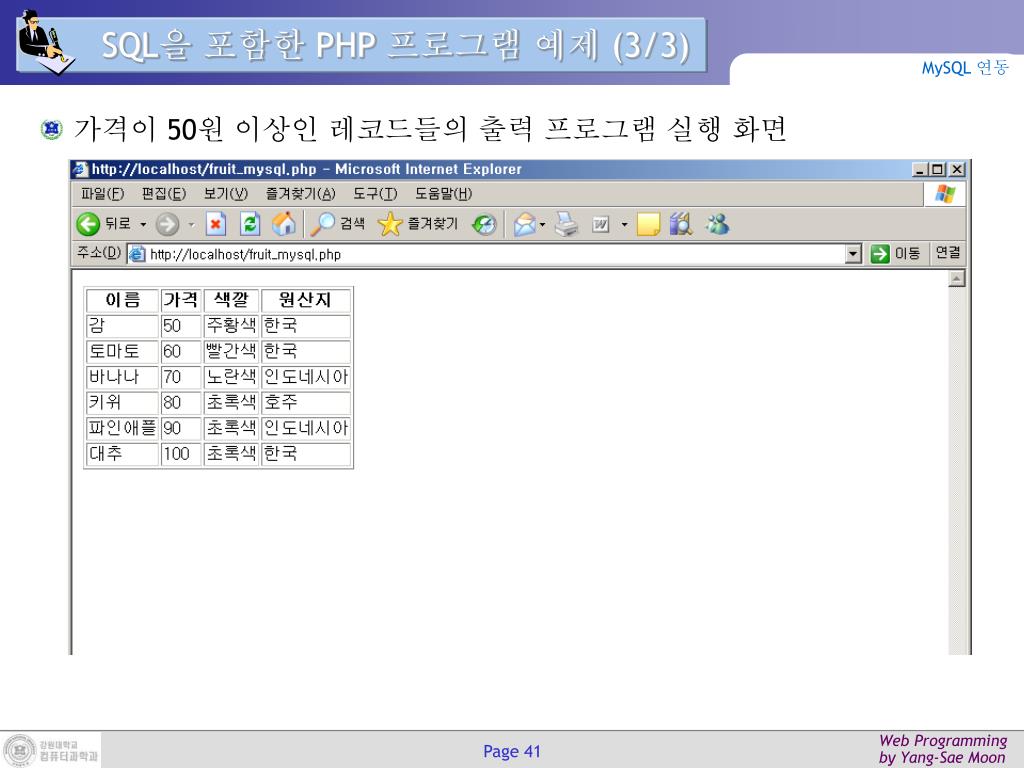Maximize the Internet Explorer window

938,170
